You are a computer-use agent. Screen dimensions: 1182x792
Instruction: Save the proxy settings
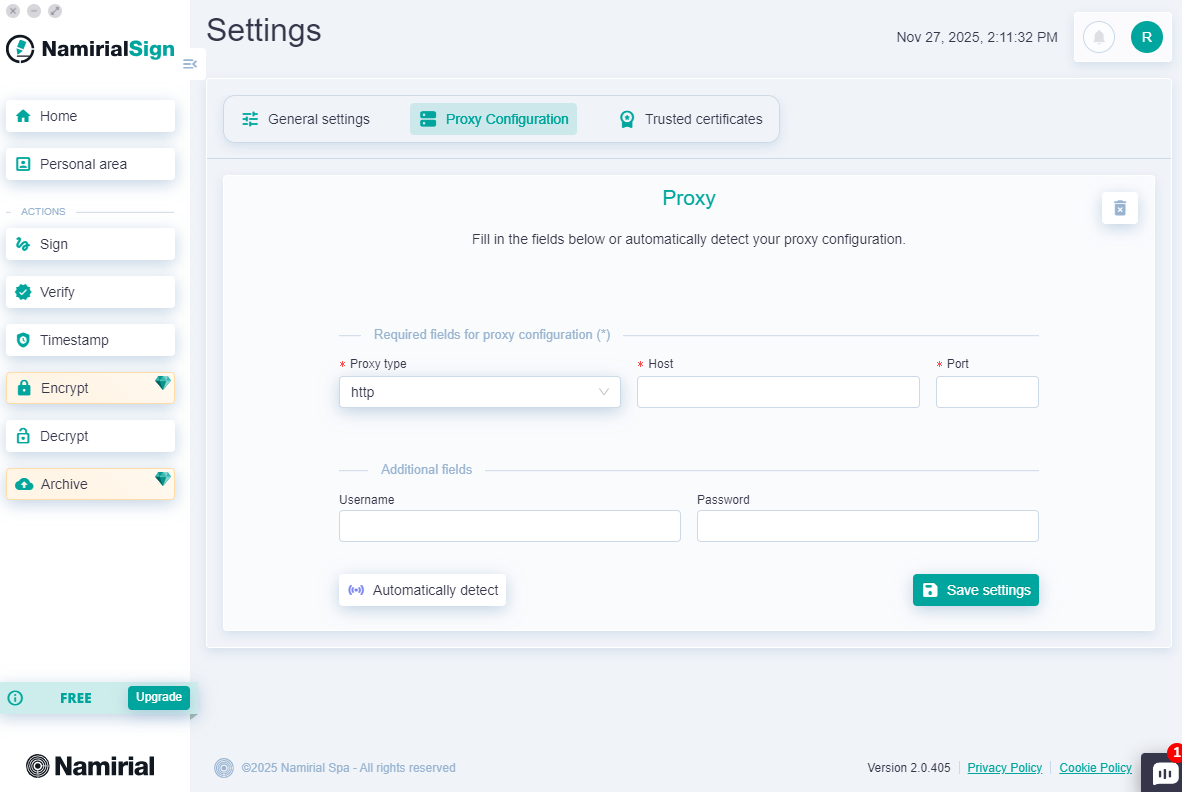tap(975, 590)
